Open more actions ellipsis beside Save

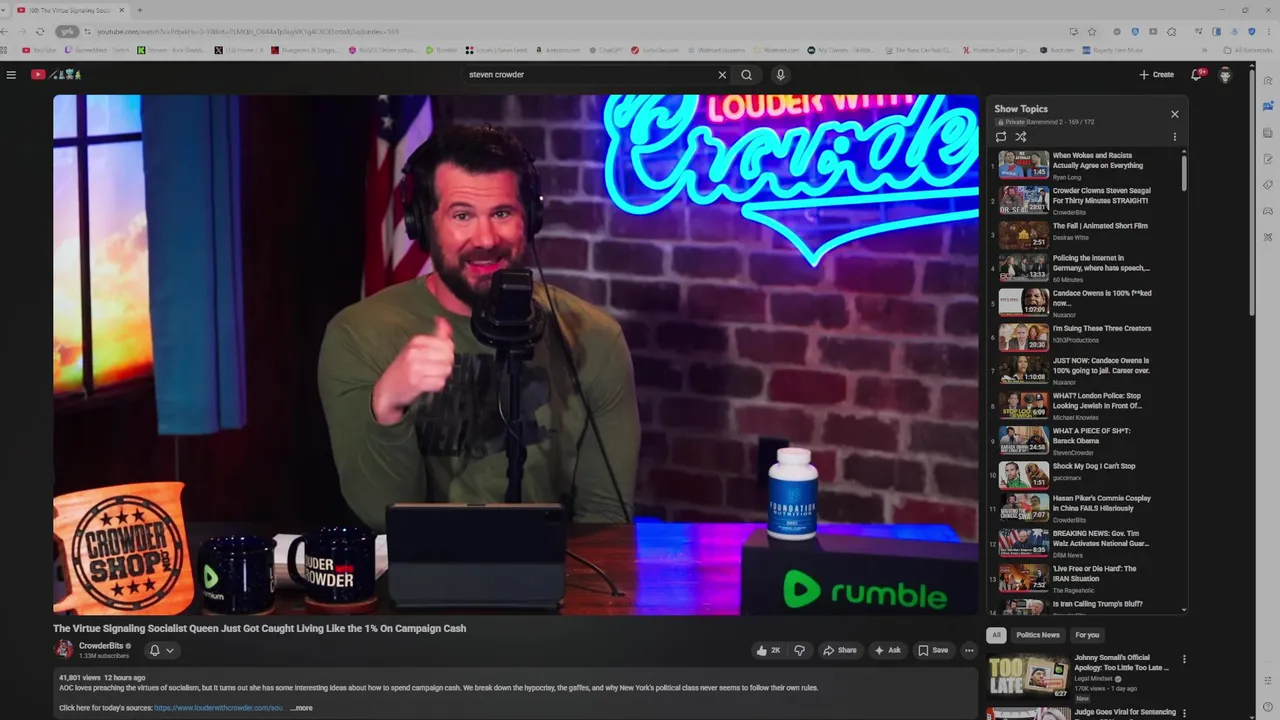click(969, 650)
